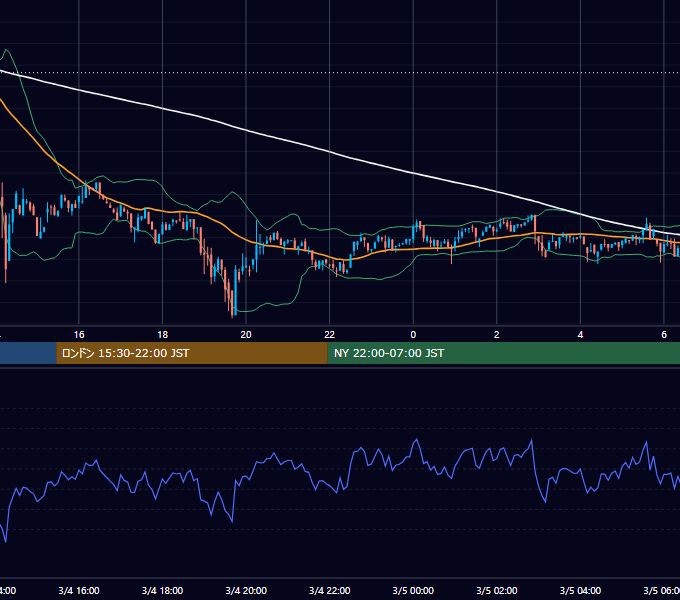Image resolution: width=680 pixels, height=600 pixels.
Task: Click the '3/4 20:00' date label
Action: [x=246, y=590]
